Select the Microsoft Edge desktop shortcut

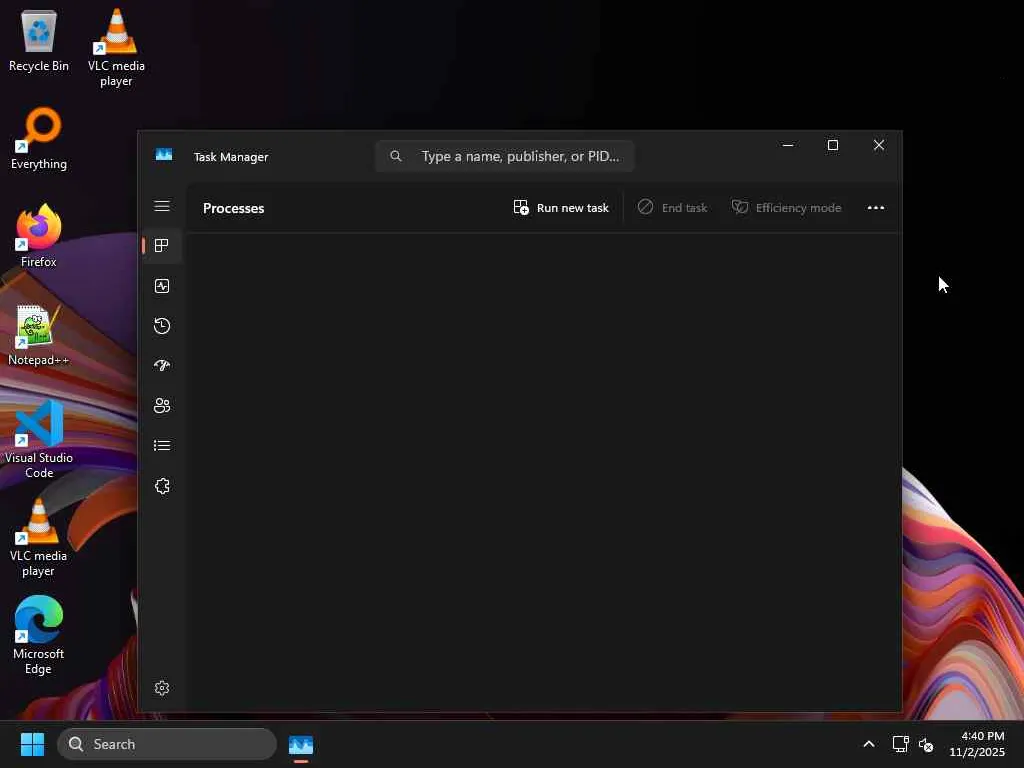point(39,635)
